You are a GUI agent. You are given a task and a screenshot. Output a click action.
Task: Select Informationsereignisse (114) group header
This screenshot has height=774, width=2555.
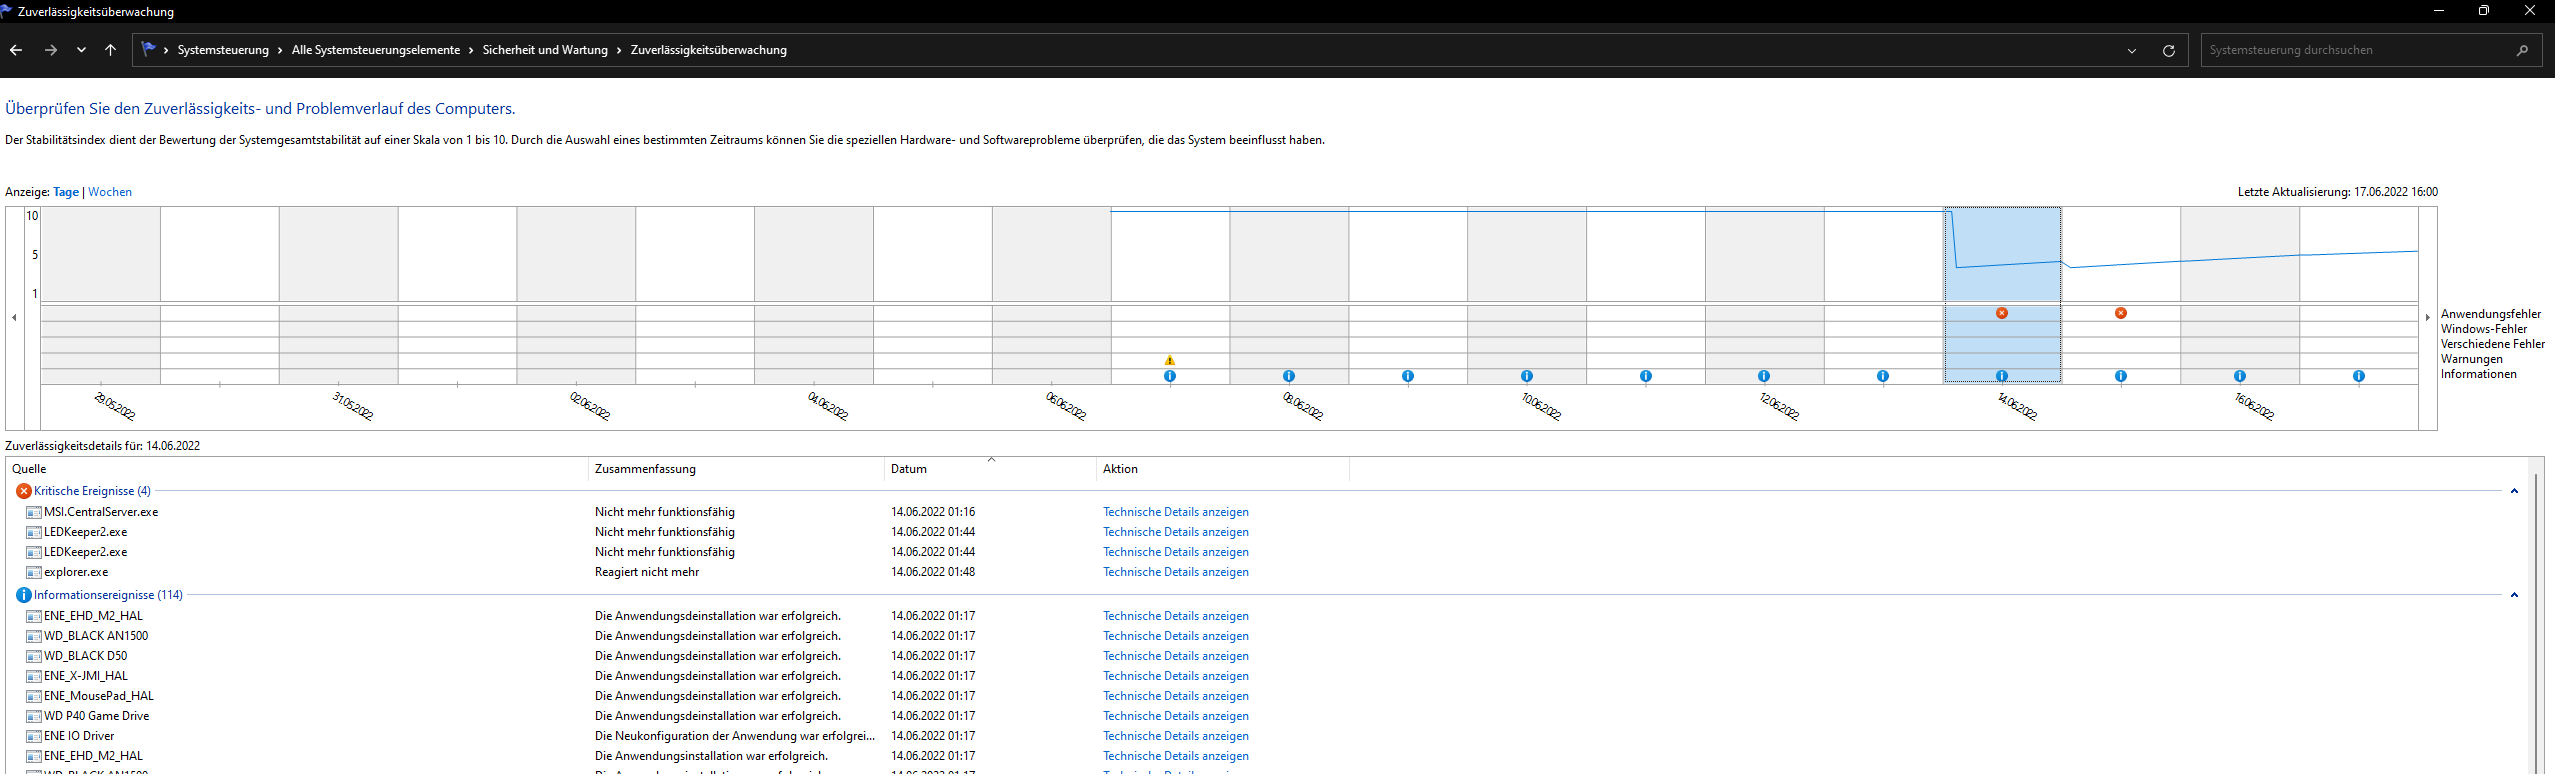(108, 595)
